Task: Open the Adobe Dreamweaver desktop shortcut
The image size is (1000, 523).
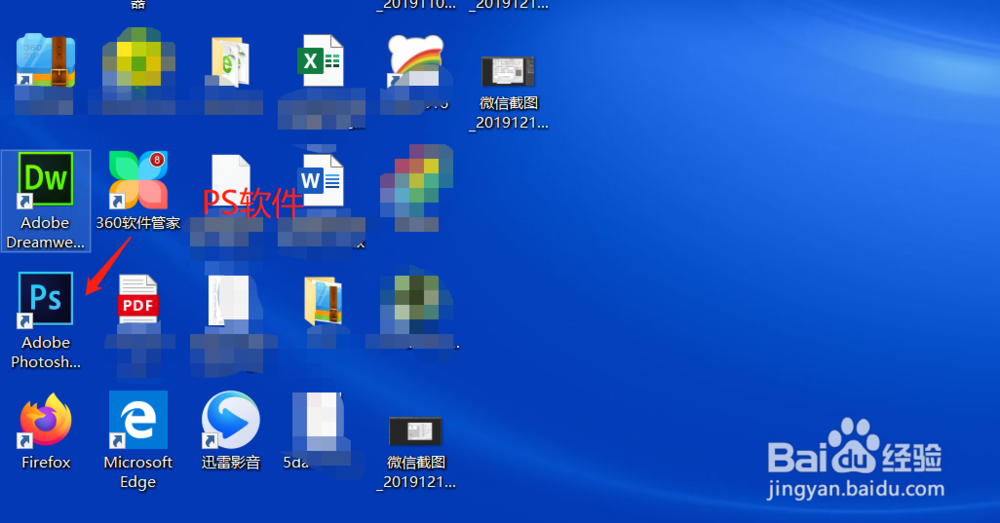Action: click(x=45, y=180)
